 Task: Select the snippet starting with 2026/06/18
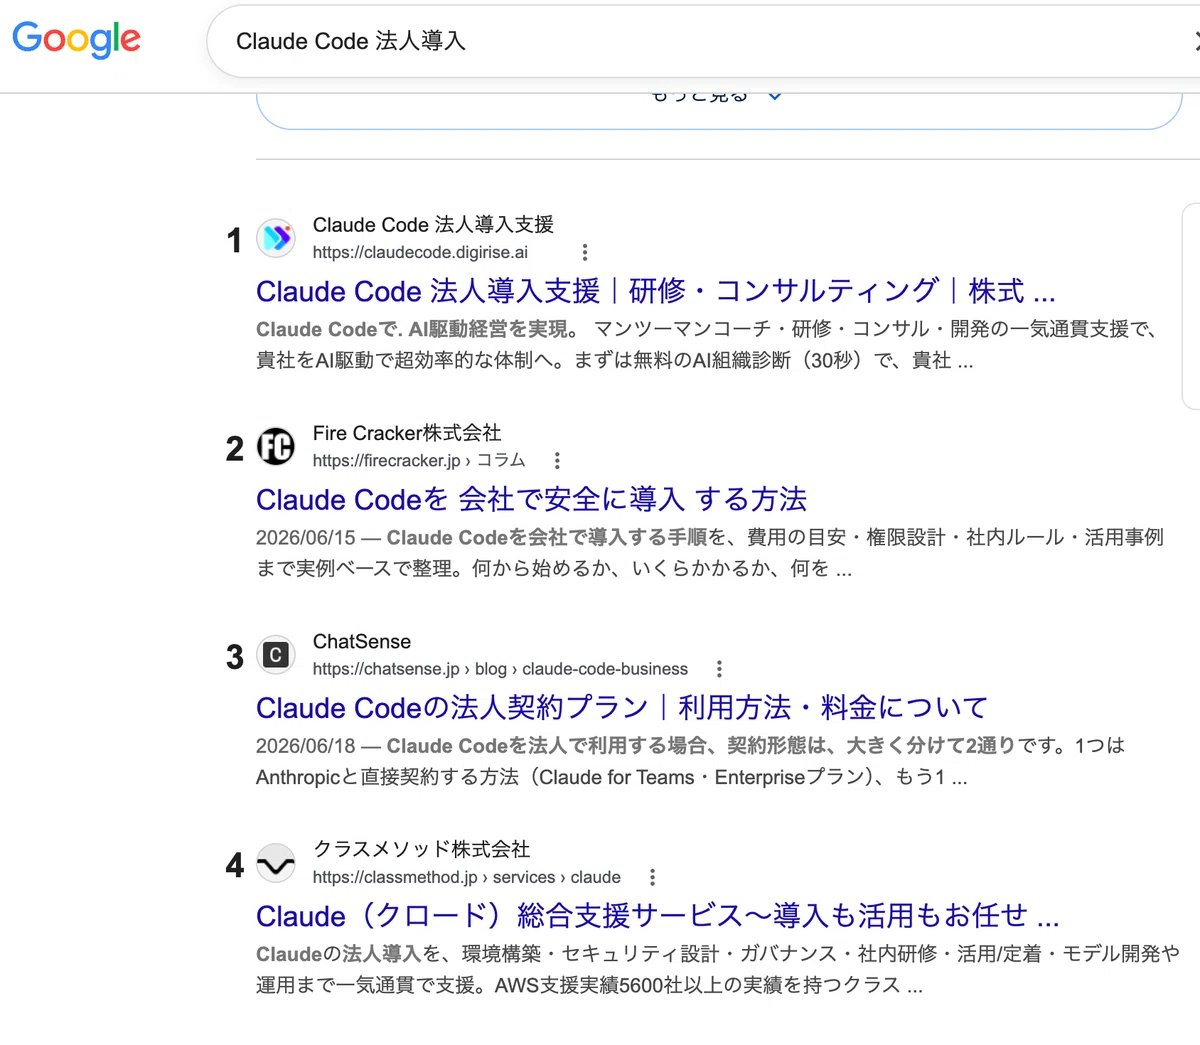tap(691, 761)
